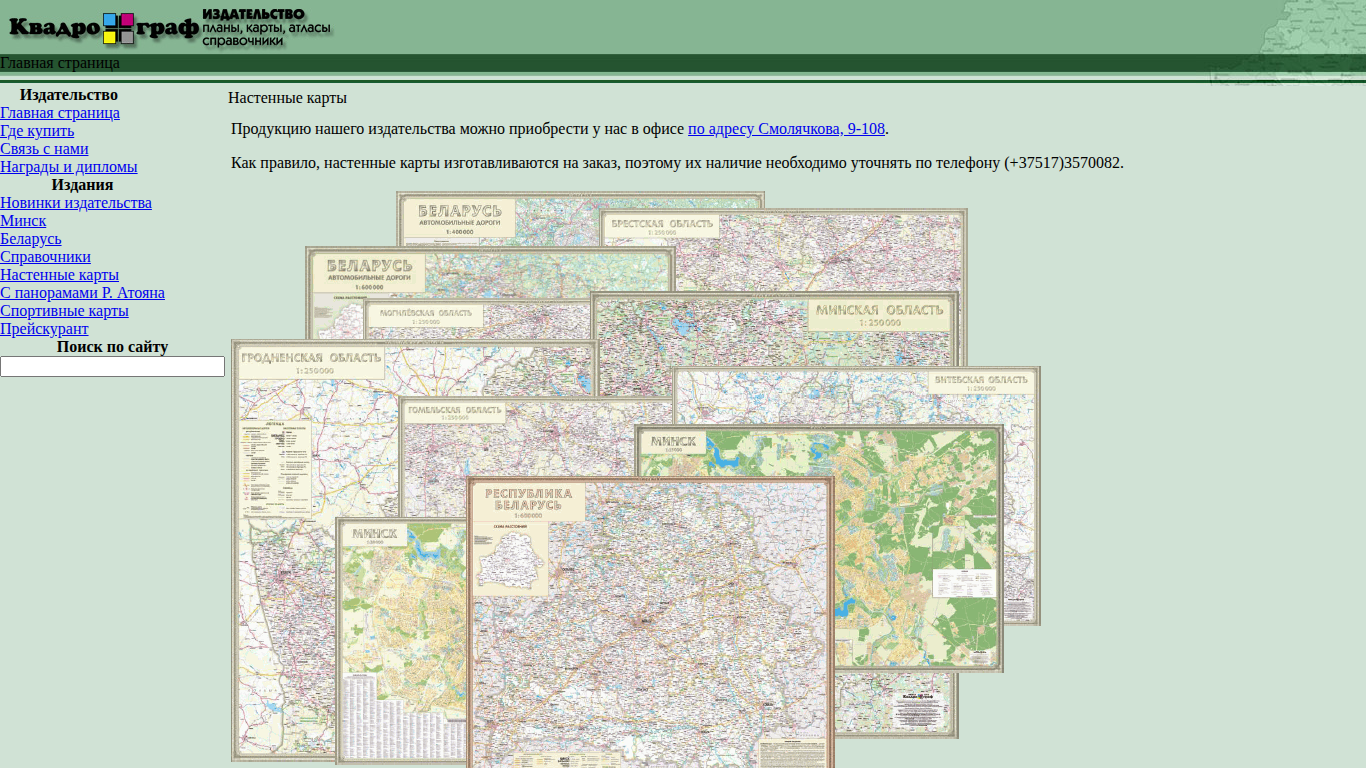Follow the address link Смолячкова, 9-108
1366x768 pixels.
pos(786,129)
